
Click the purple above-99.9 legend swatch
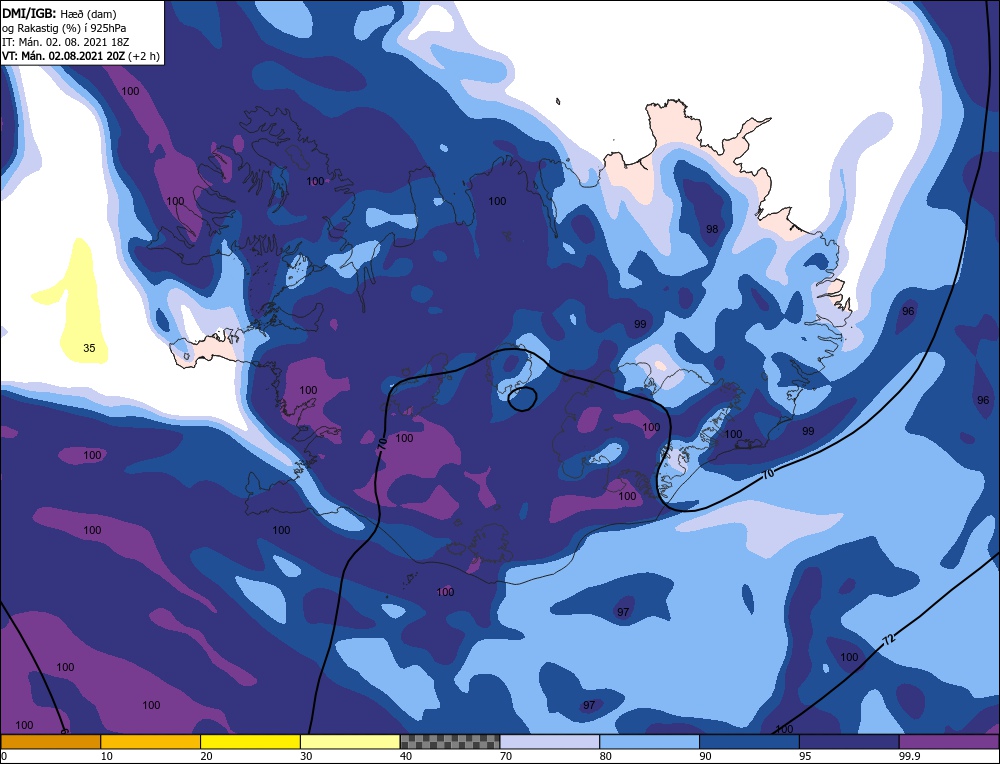click(x=949, y=741)
